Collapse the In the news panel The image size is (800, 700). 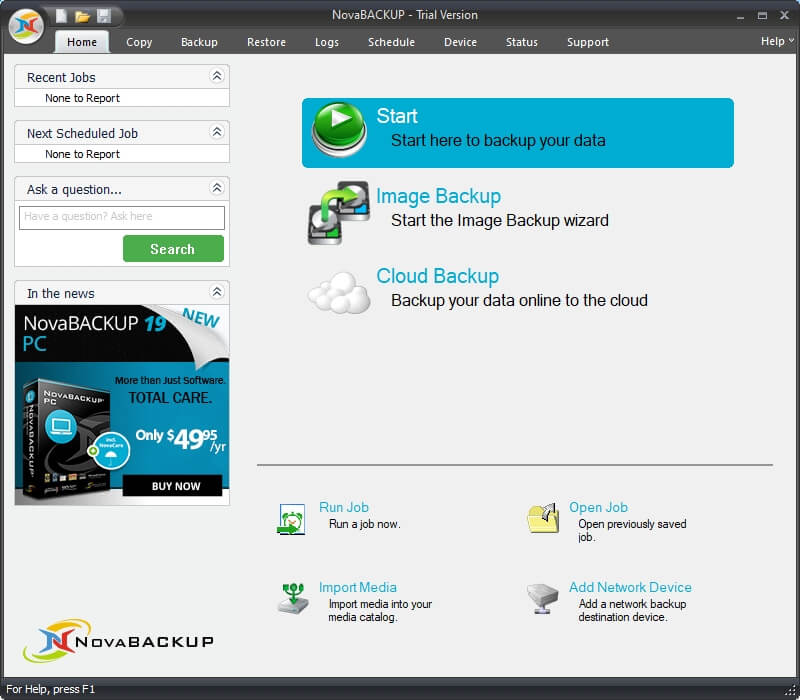[x=217, y=292]
